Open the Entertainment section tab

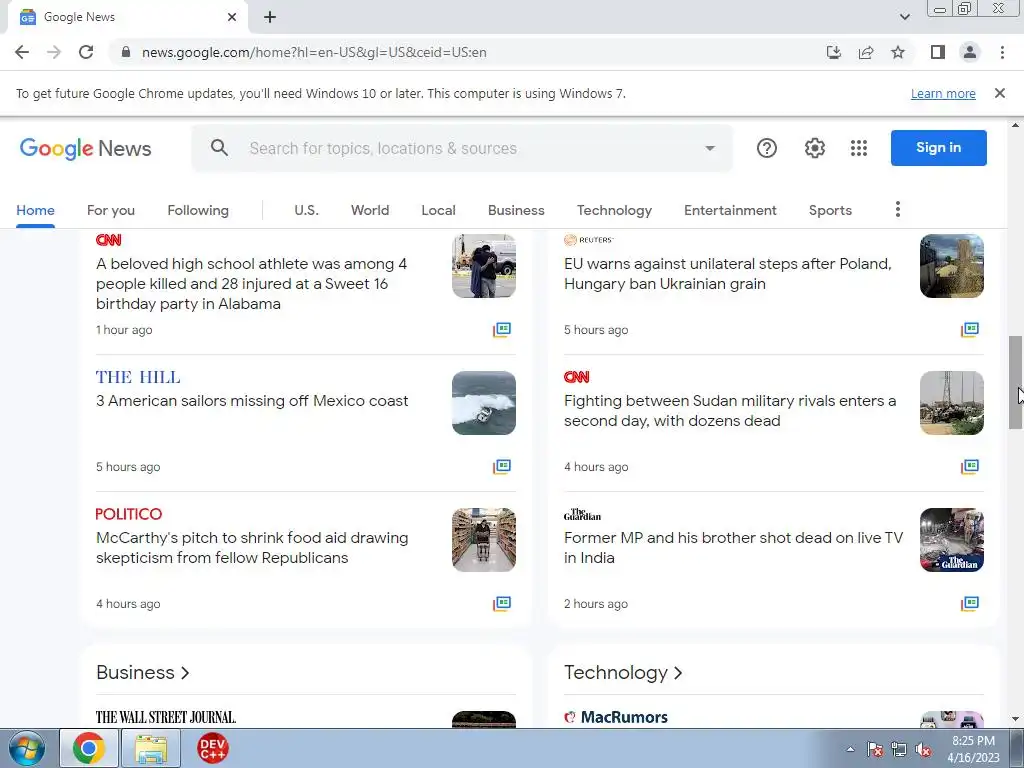tap(730, 210)
